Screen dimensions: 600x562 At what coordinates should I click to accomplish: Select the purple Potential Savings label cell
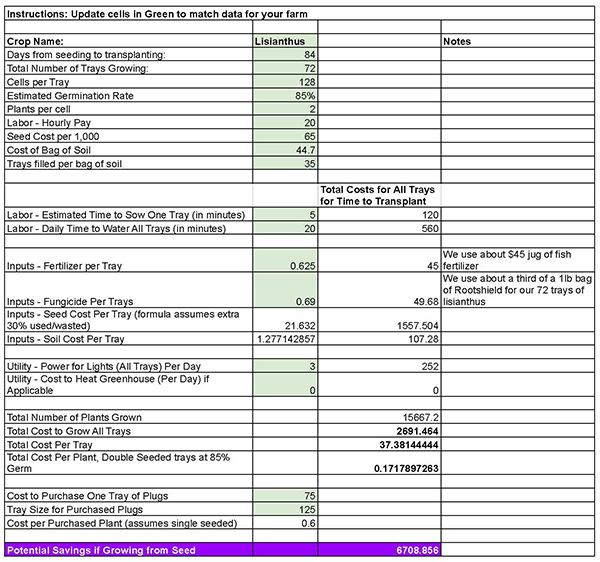click(x=128, y=550)
